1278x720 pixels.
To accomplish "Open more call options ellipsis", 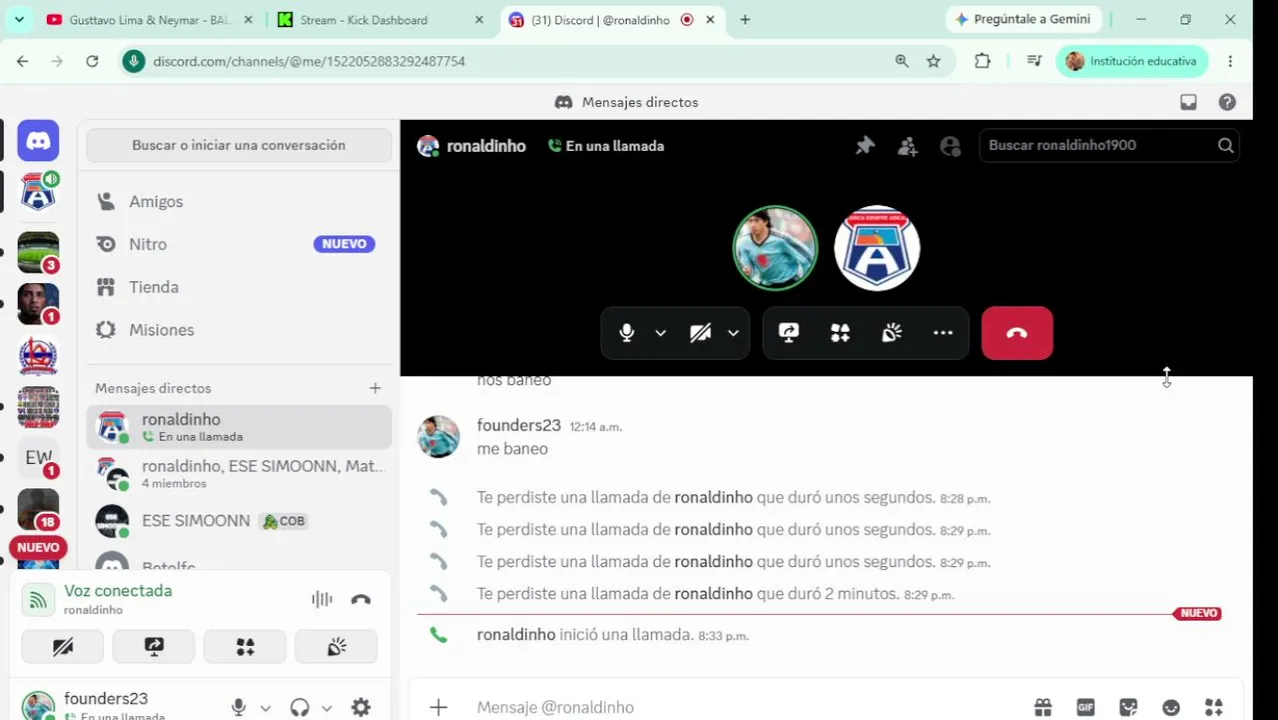I will (x=943, y=333).
